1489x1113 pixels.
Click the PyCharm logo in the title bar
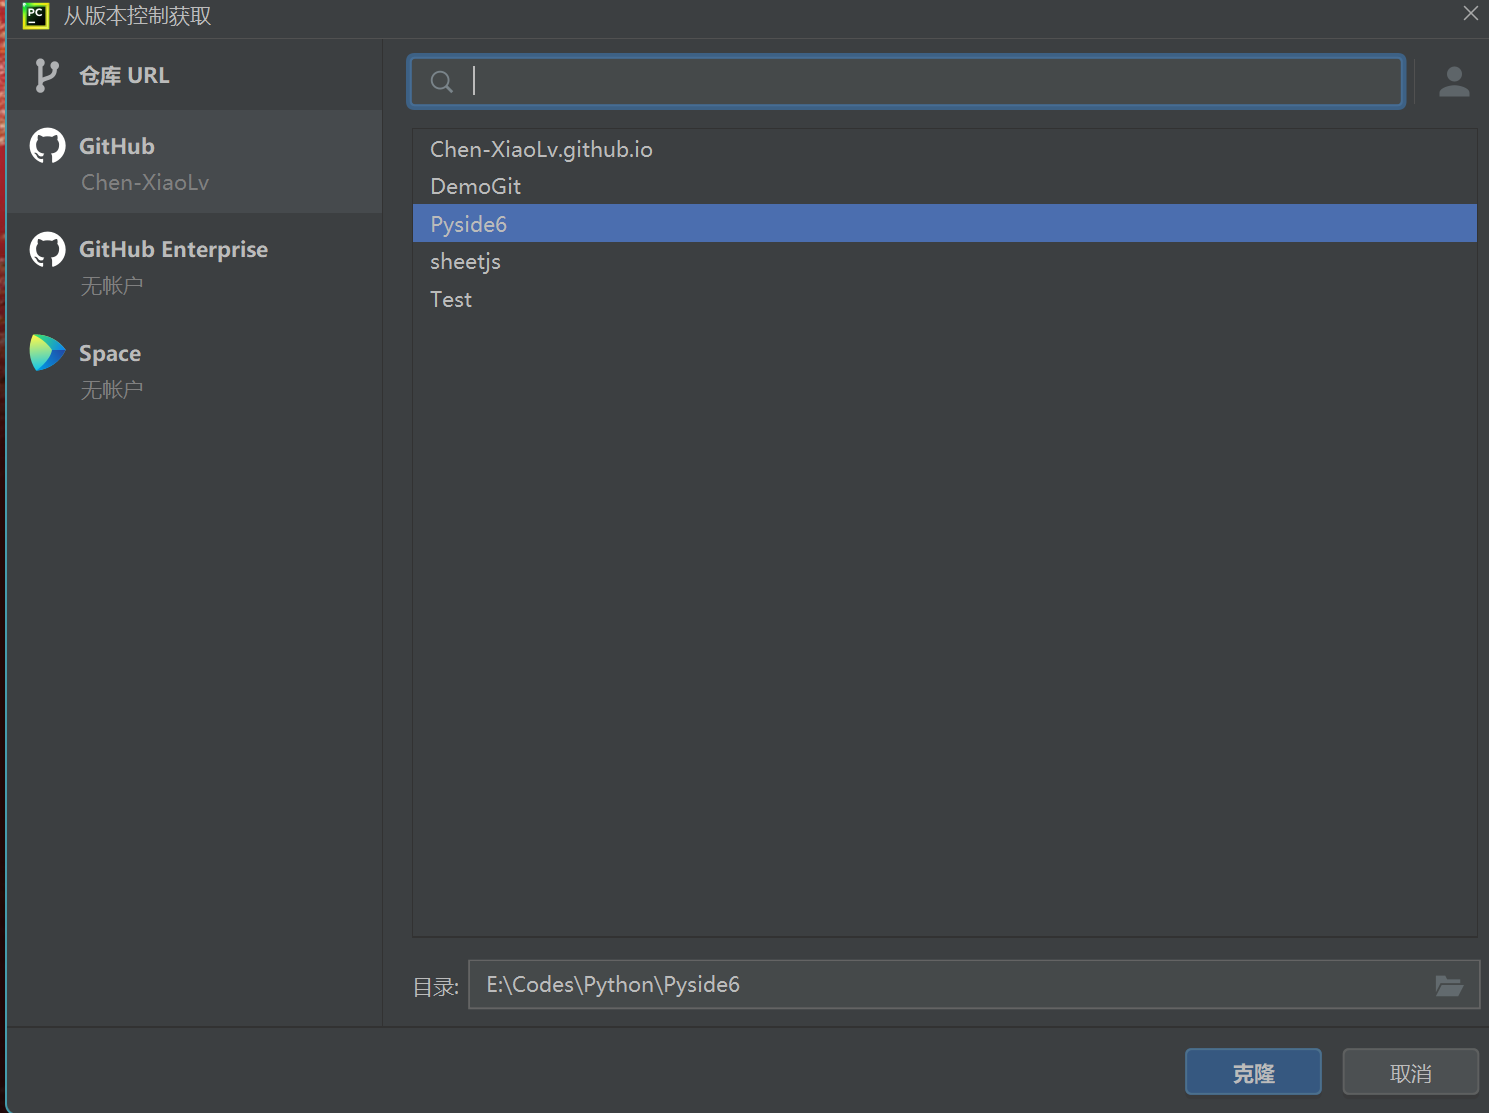35,15
